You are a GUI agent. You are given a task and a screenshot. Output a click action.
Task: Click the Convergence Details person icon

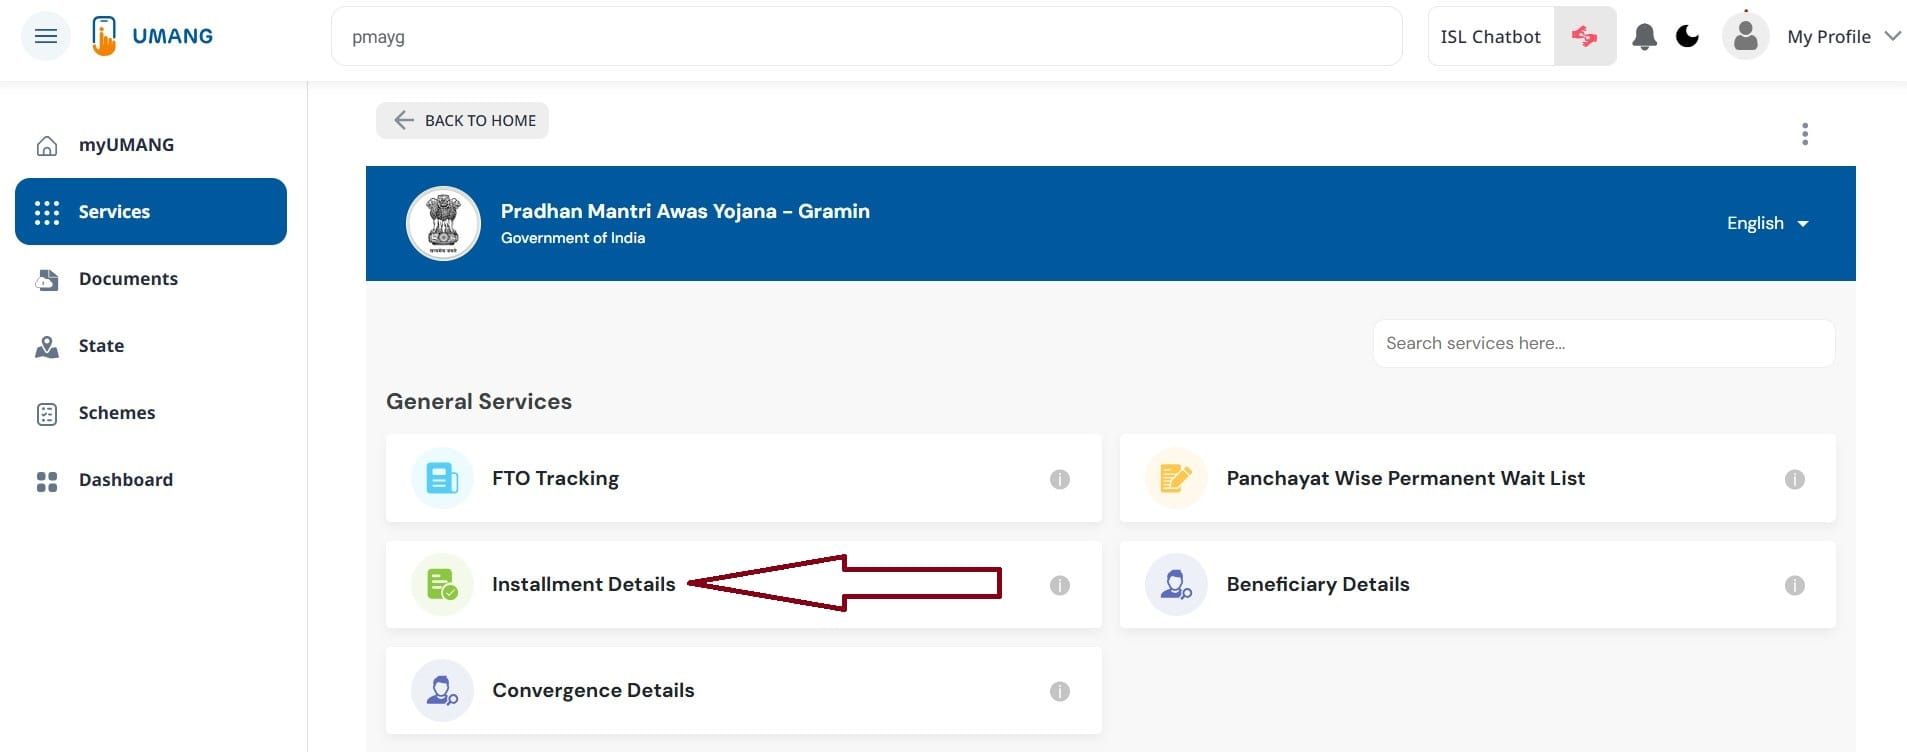442,690
